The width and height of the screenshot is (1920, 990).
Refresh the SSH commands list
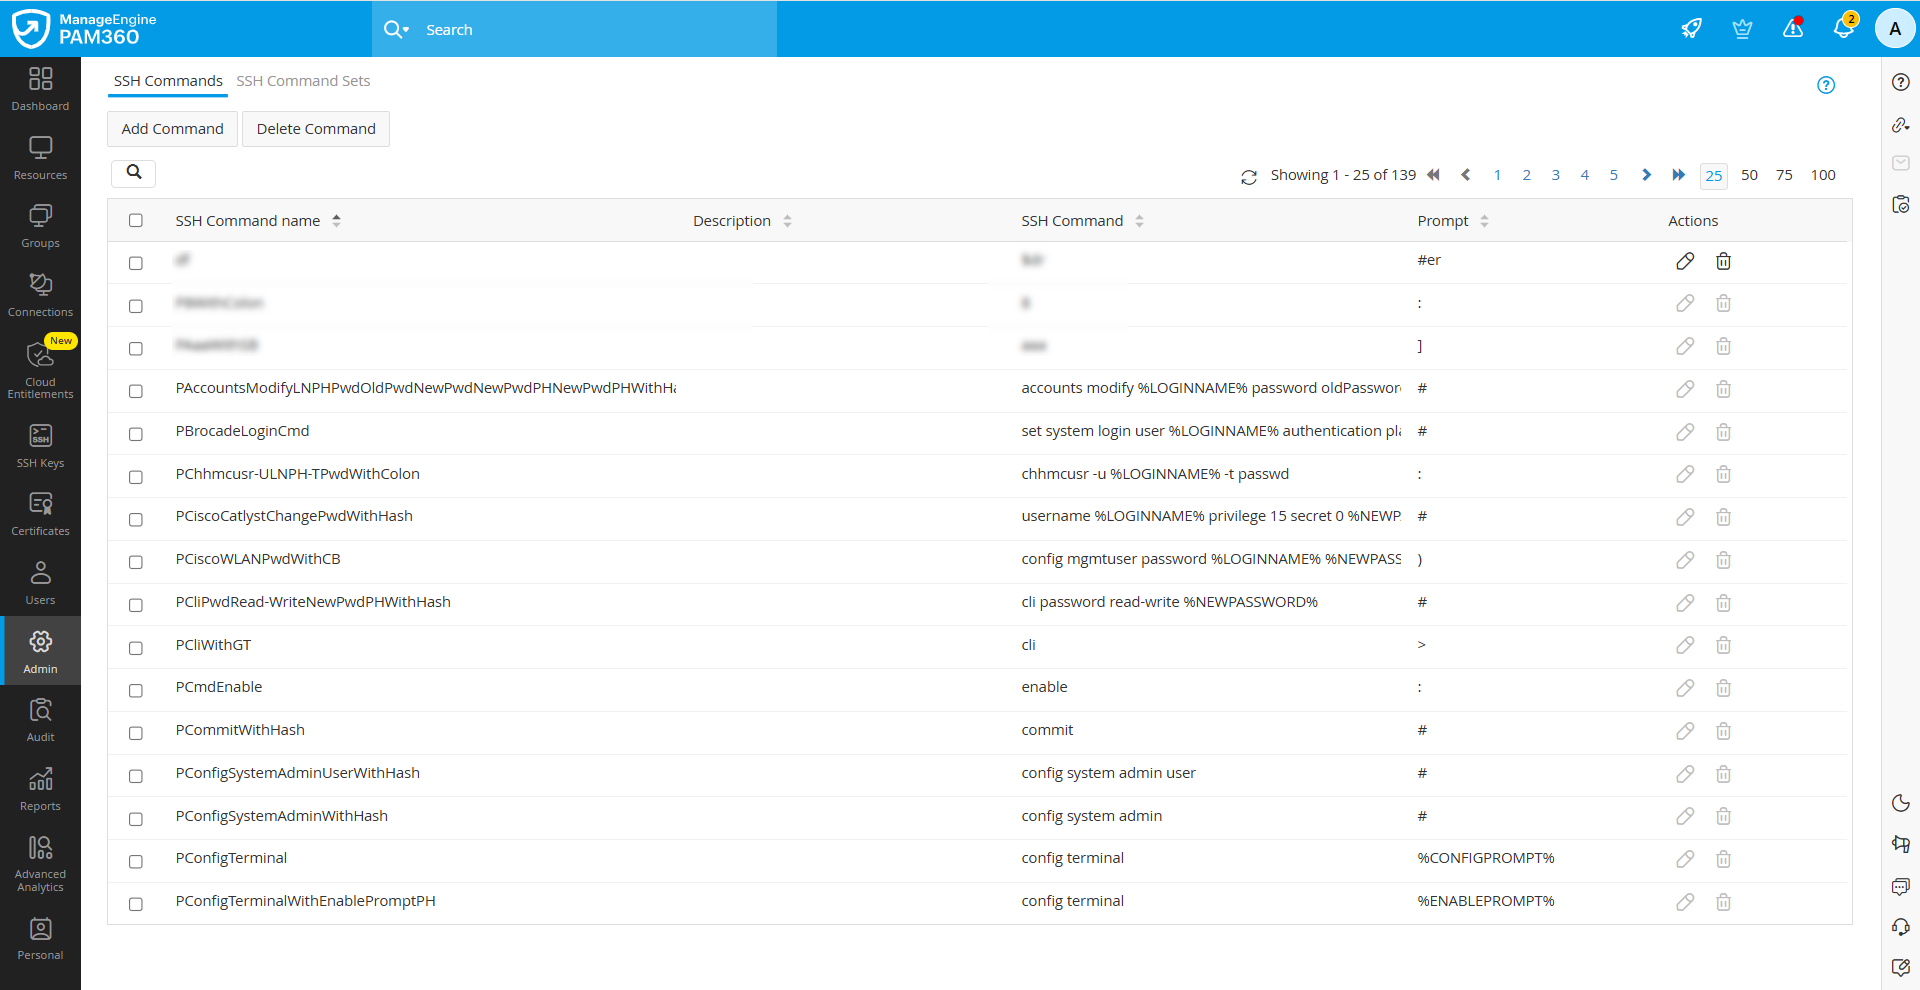(1249, 177)
